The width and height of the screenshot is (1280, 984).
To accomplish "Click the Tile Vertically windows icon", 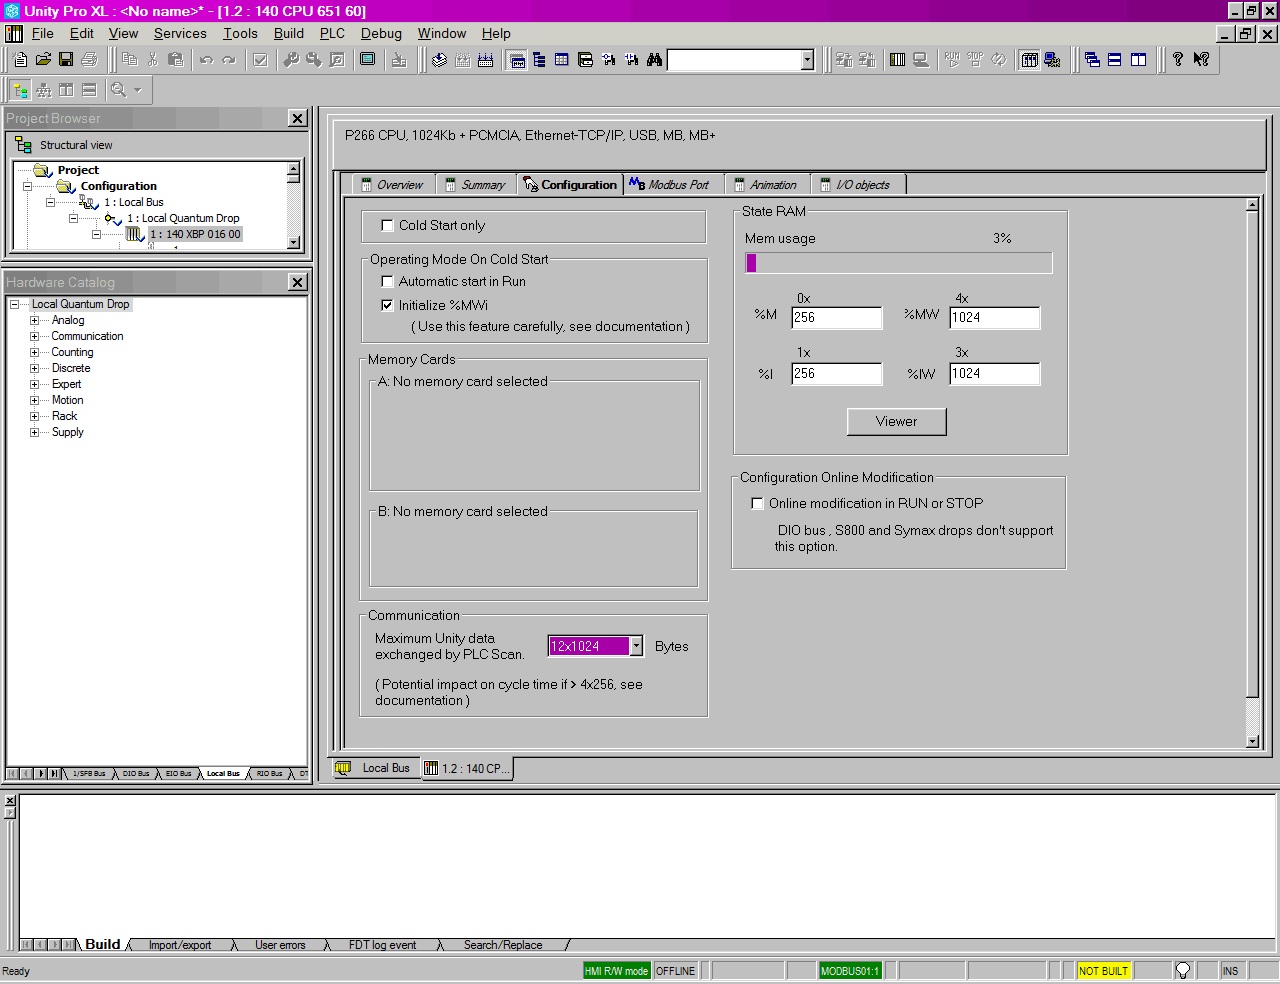I will click(x=1138, y=60).
